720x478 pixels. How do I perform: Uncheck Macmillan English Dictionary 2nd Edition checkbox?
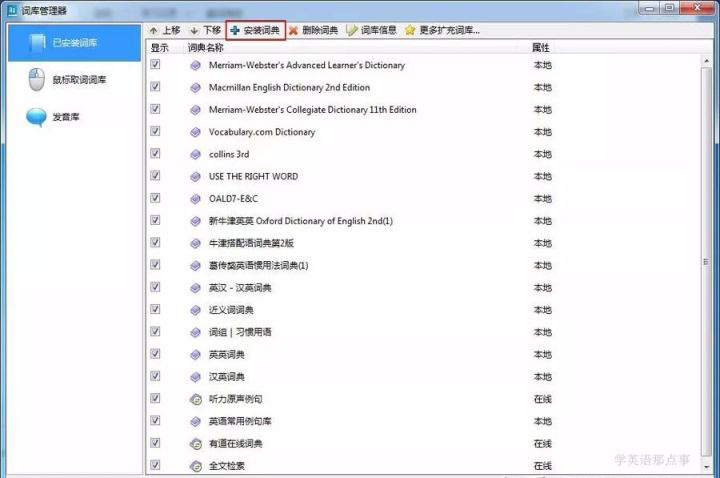tap(155, 86)
